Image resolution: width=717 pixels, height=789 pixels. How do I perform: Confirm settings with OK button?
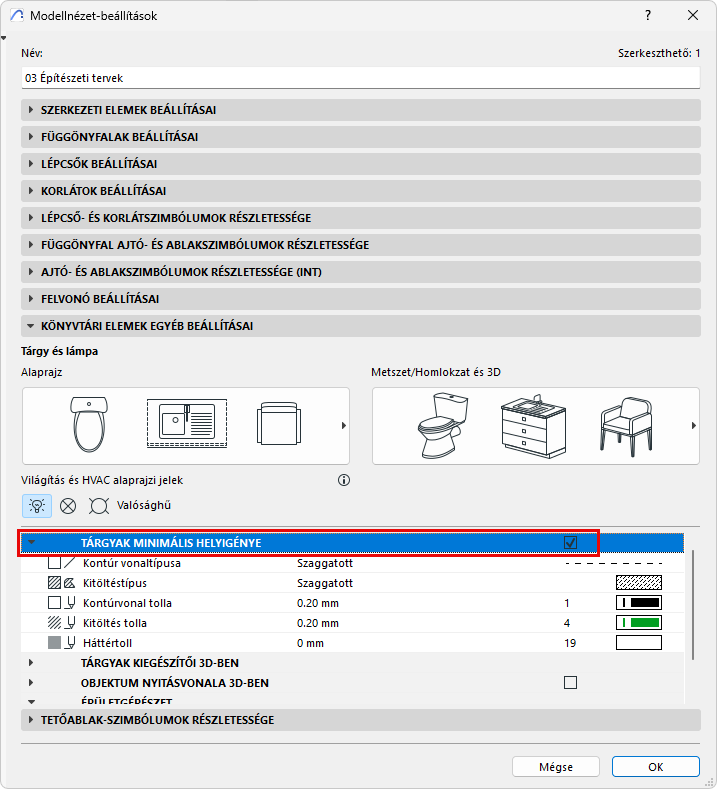click(656, 767)
